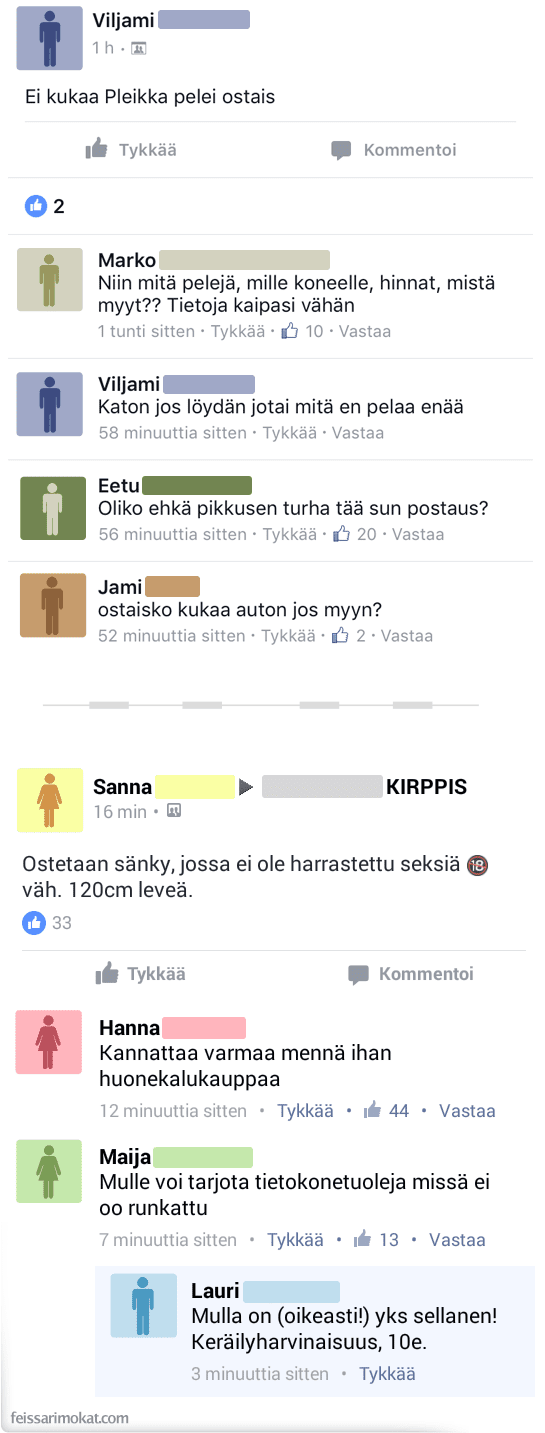Click the friends audience icon under Viljami's name
The image size is (545, 1433).
[138, 48]
